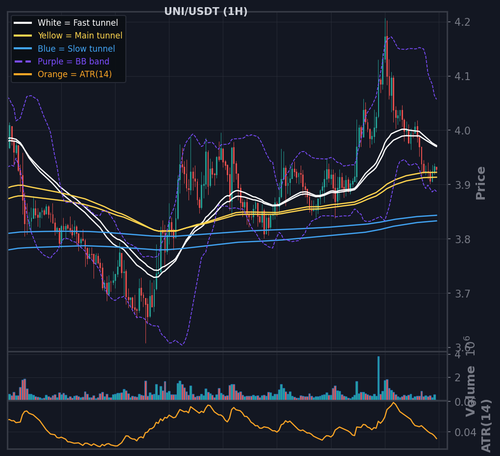Image resolution: width=500 pixels, height=456 pixels.
Task: Click the 4.2 price axis label
Action: pos(463,22)
